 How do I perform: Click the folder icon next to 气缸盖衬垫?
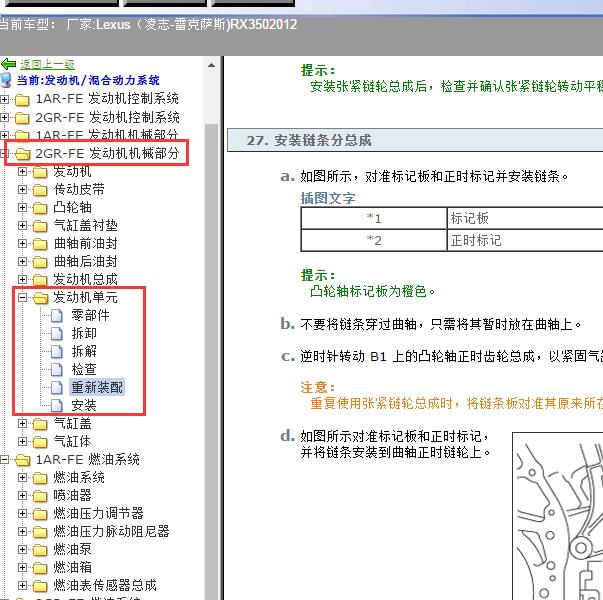tap(40, 226)
